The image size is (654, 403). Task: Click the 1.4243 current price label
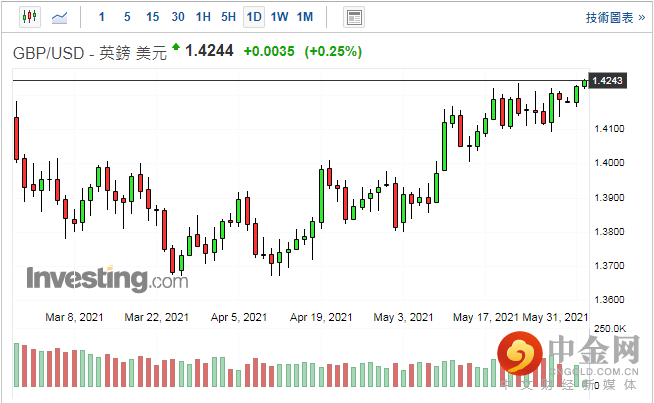coord(608,81)
